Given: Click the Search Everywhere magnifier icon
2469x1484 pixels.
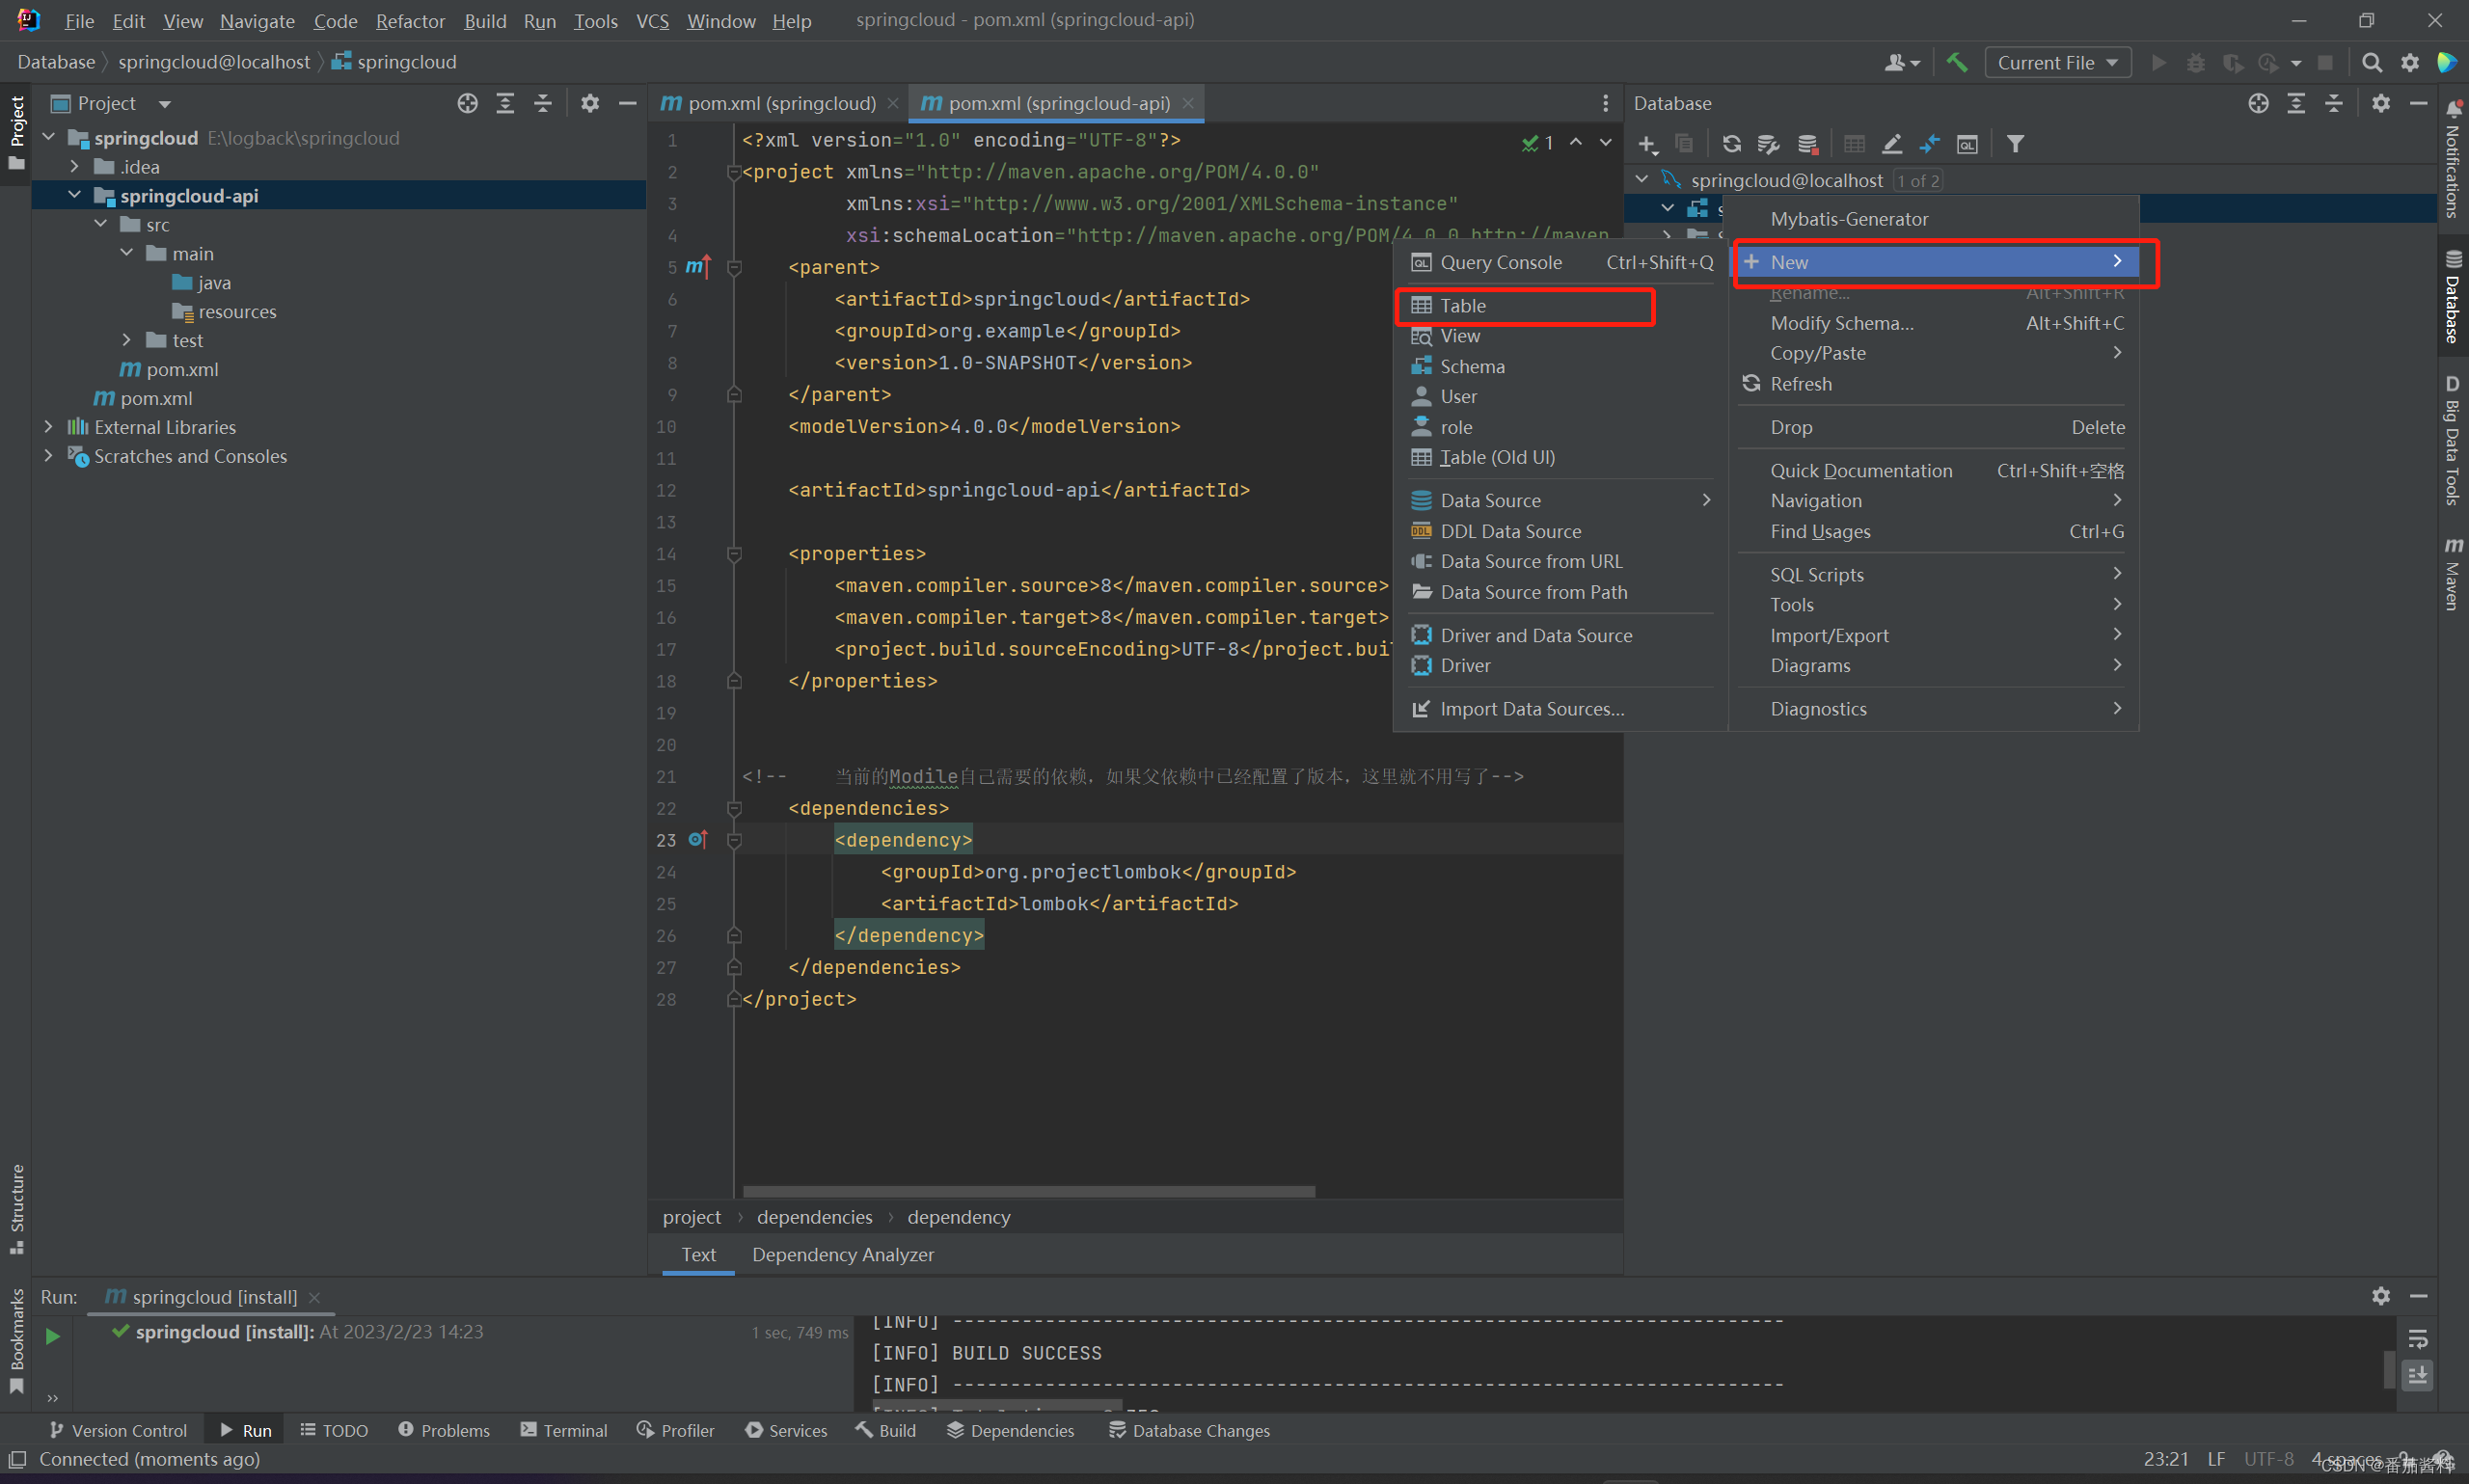Looking at the screenshot, I should coord(2371,63).
